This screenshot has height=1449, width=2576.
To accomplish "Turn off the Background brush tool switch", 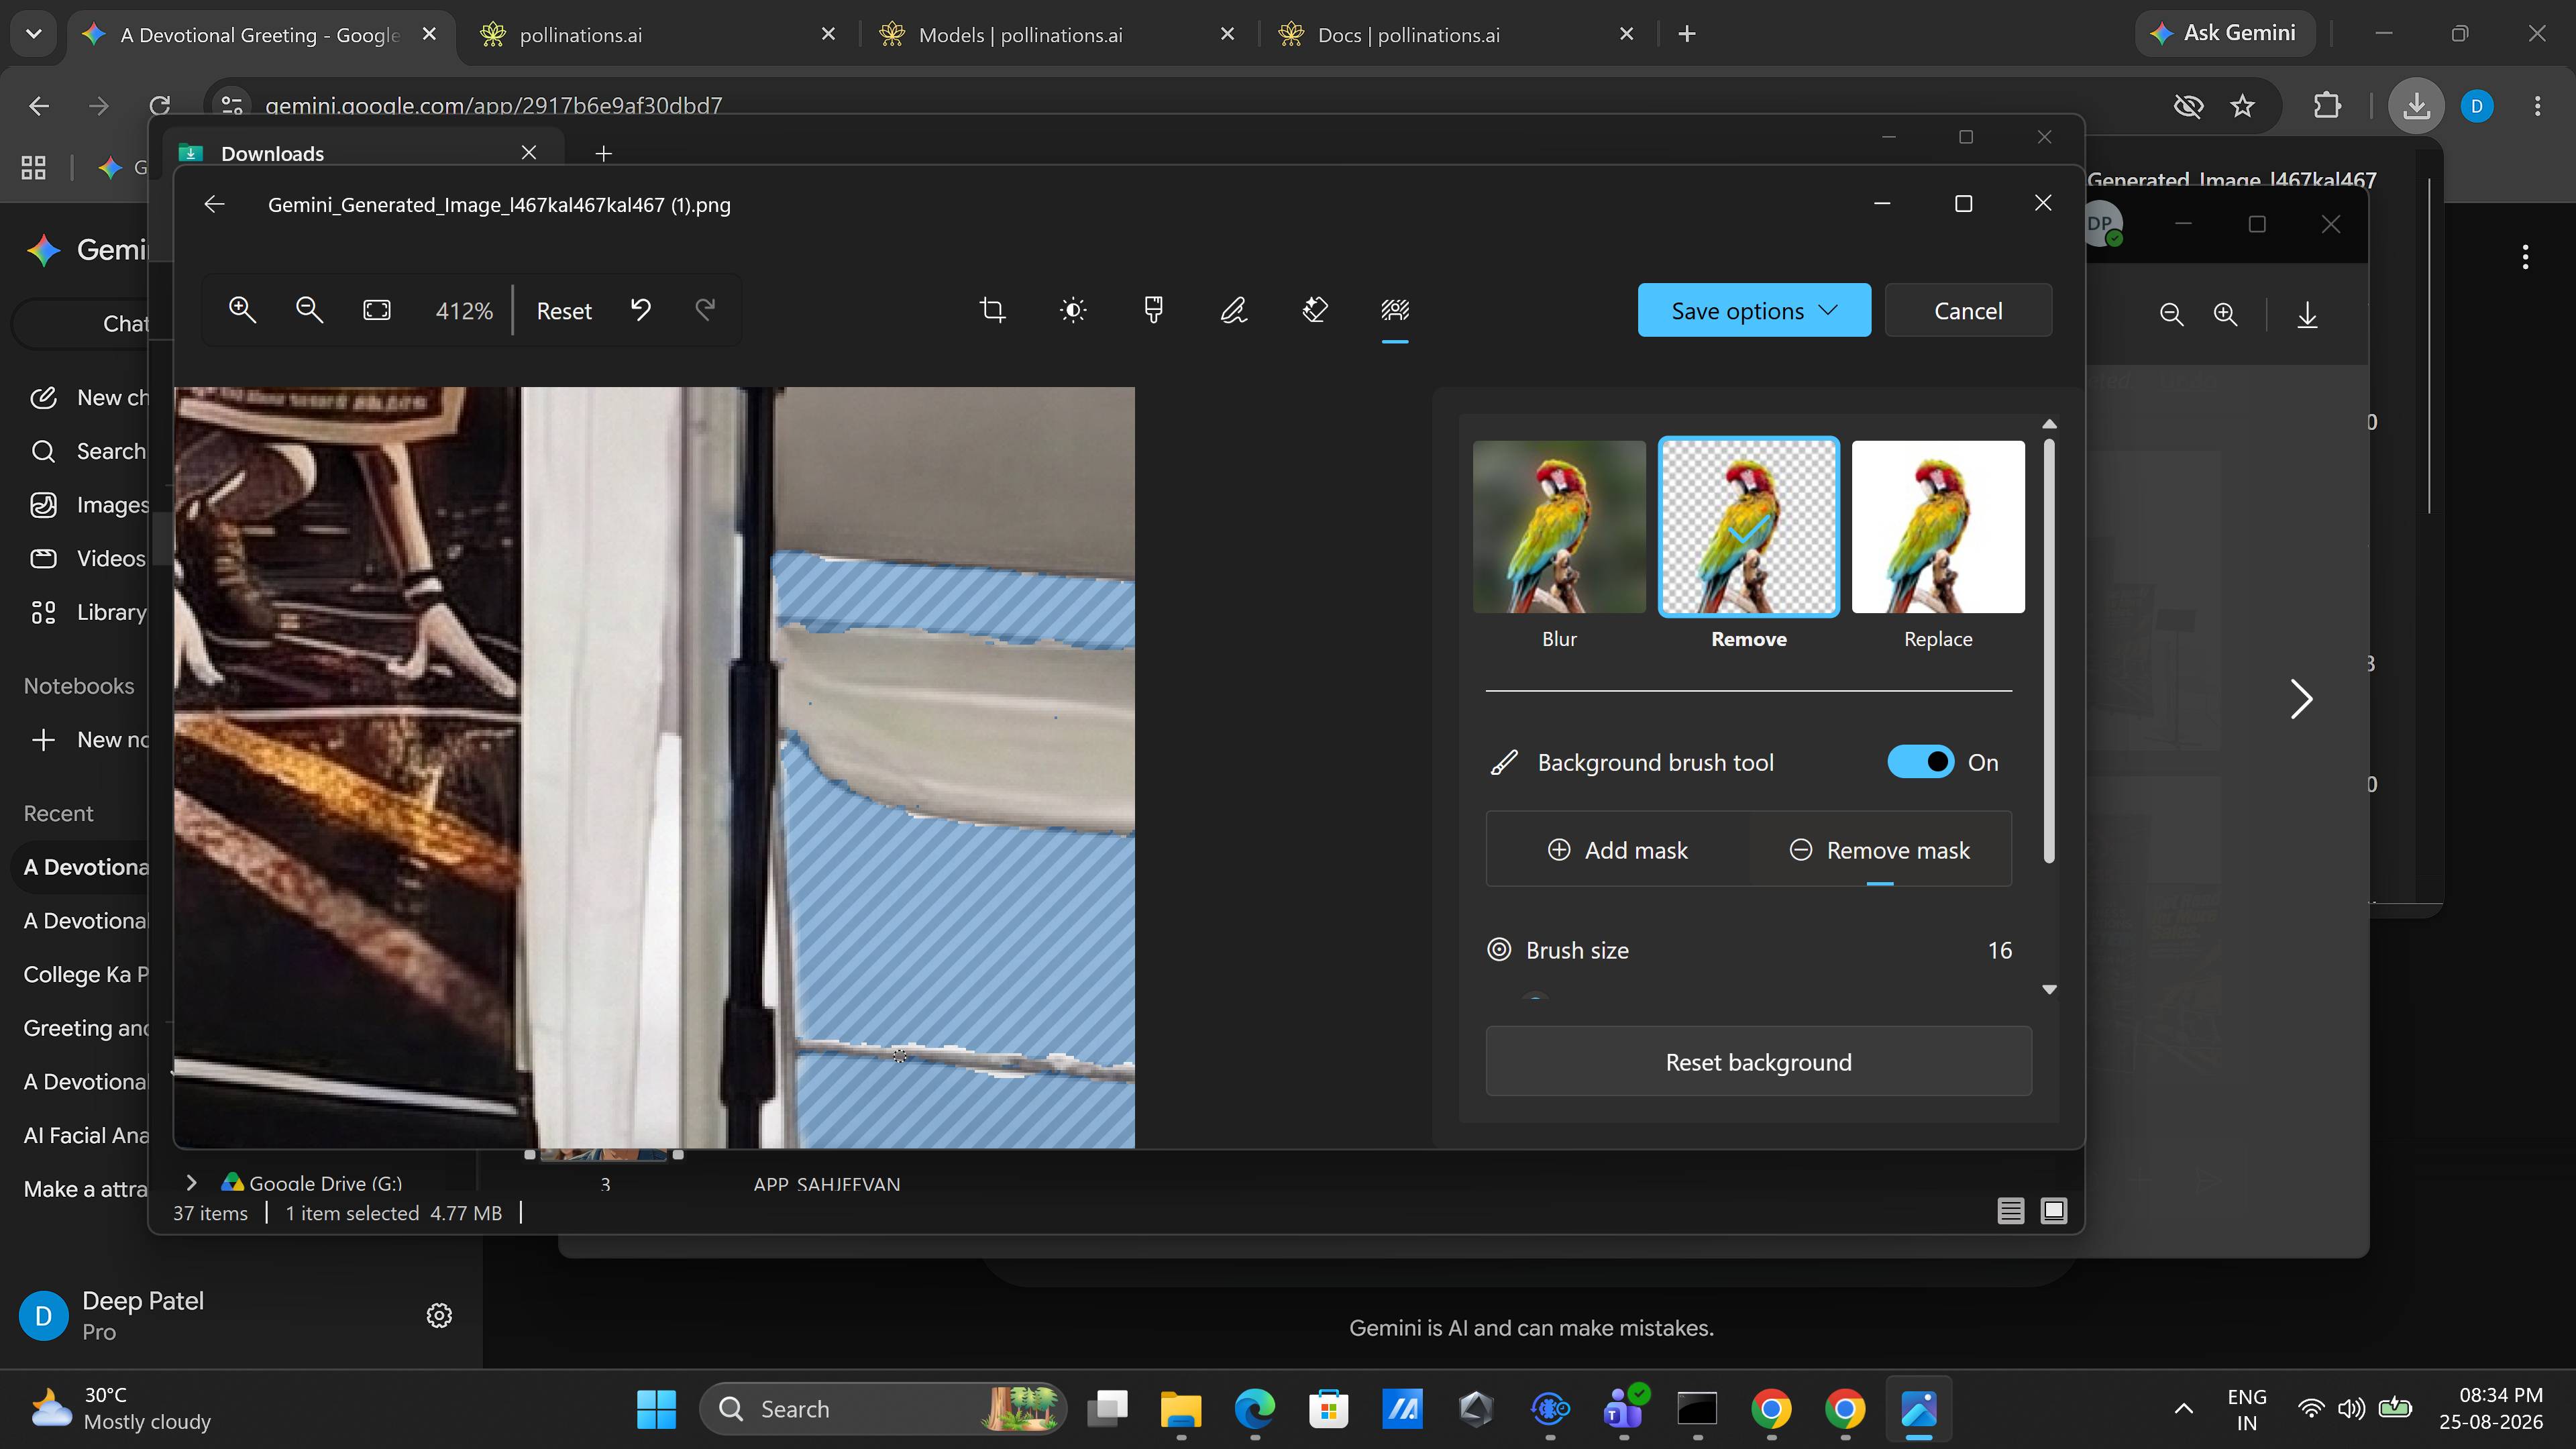I will 1920,762.
